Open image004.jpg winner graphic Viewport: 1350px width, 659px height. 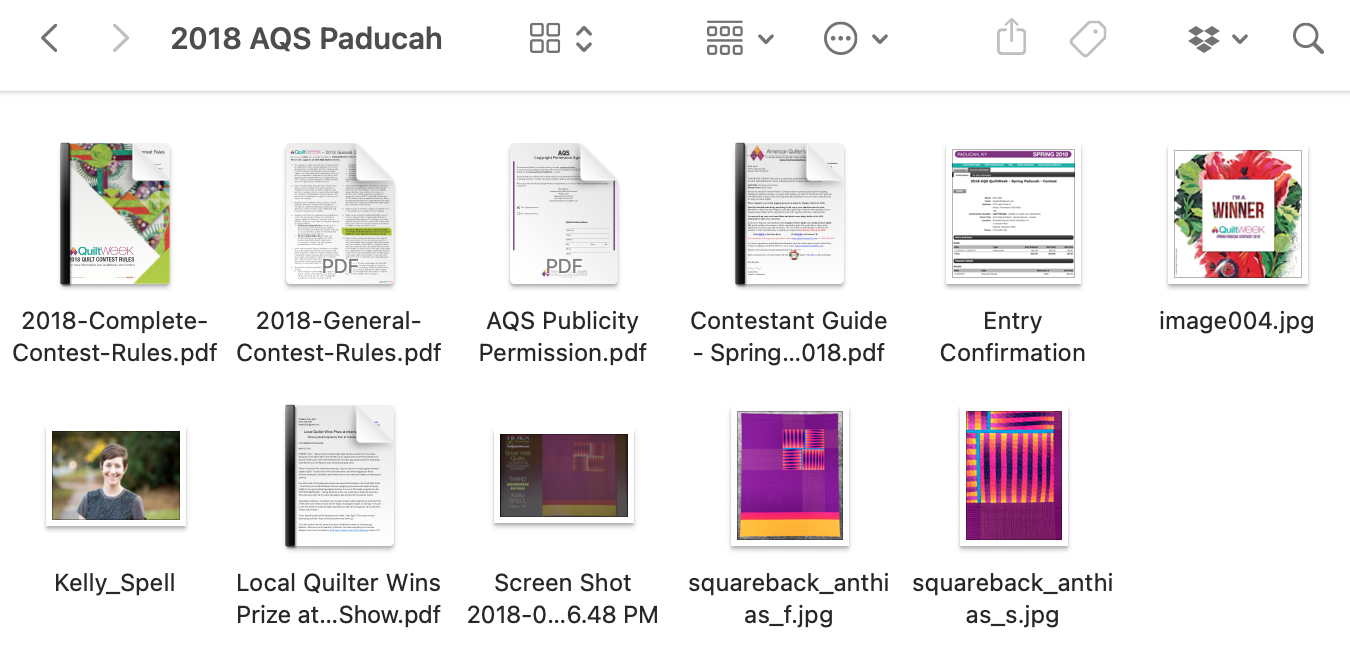click(1237, 213)
